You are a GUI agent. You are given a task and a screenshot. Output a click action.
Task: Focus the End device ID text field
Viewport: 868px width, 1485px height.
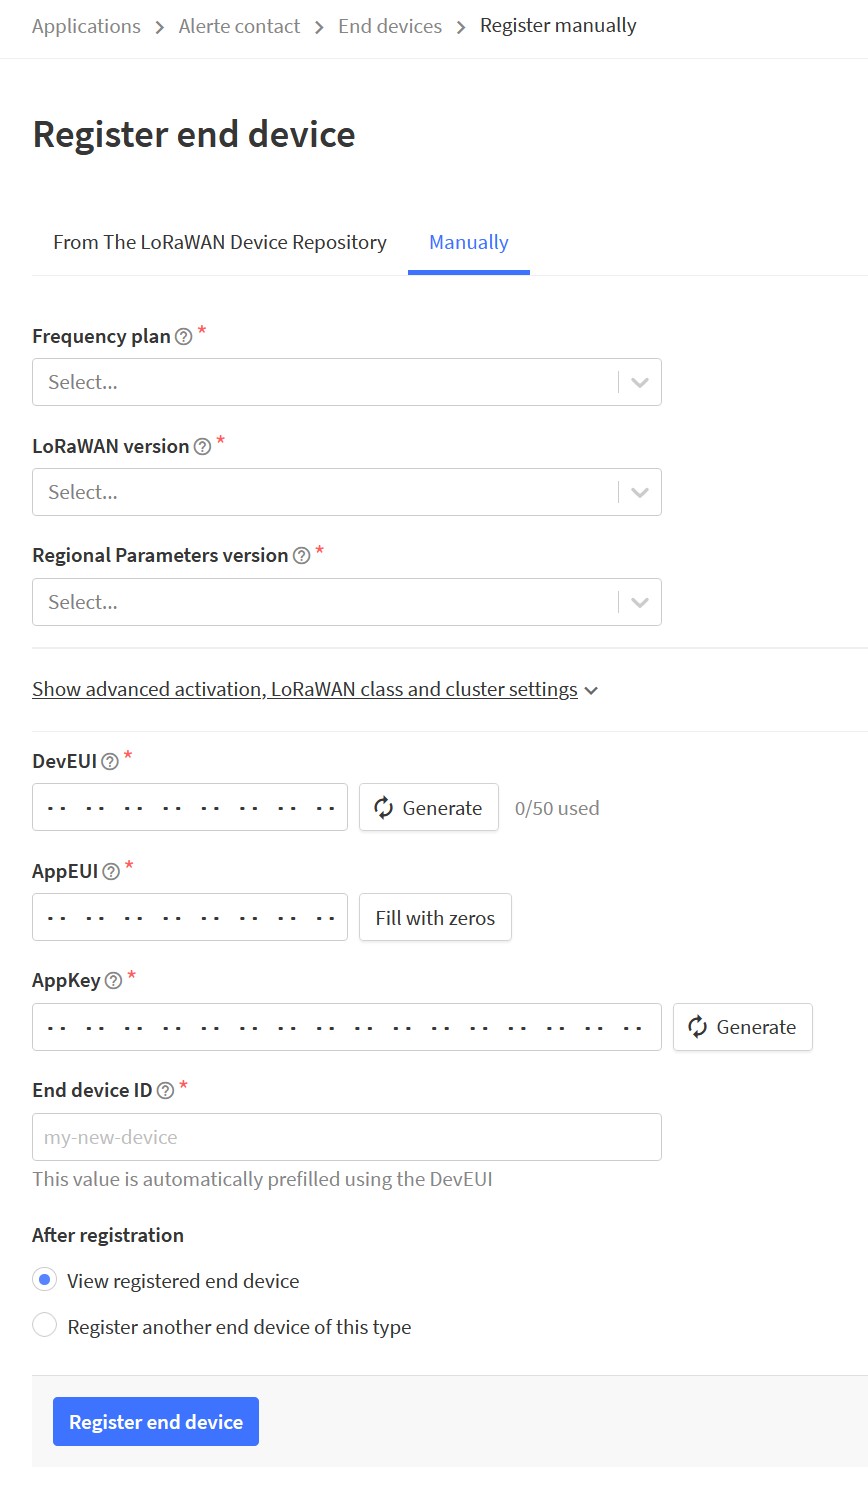click(347, 1137)
